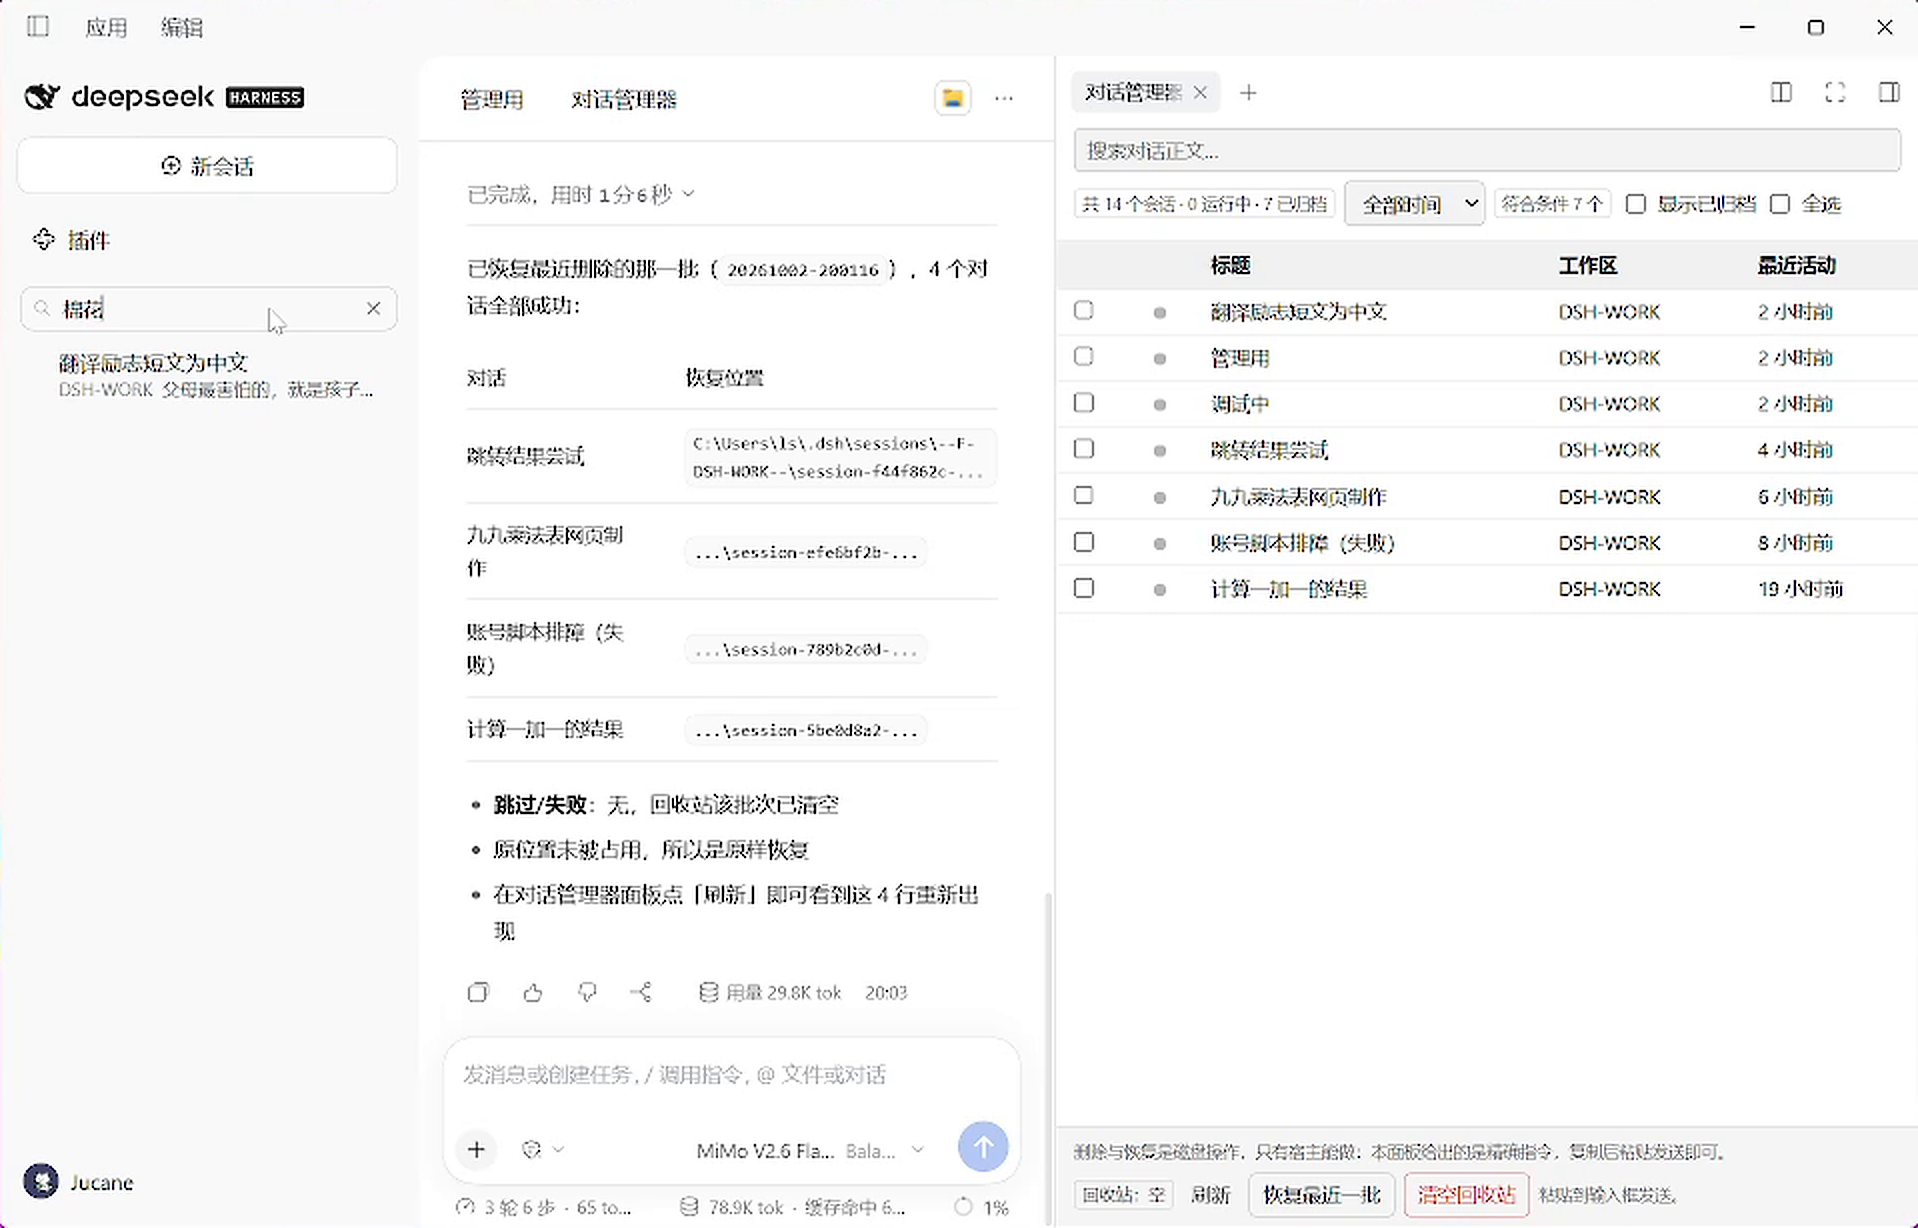Image resolution: width=1918 pixels, height=1228 pixels.
Task: Start a new session with 新会话
Action: tap(207, 166)
